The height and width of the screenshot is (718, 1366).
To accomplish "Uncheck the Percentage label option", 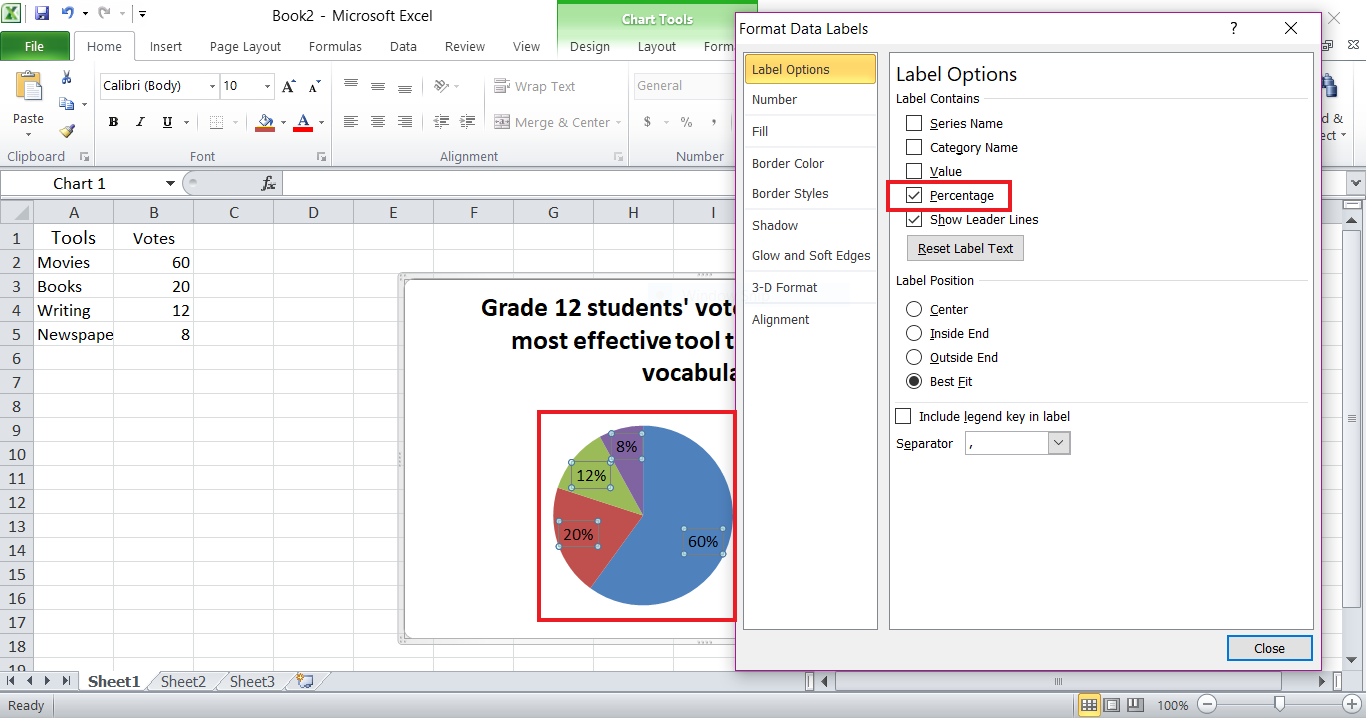I will point(912,195).
